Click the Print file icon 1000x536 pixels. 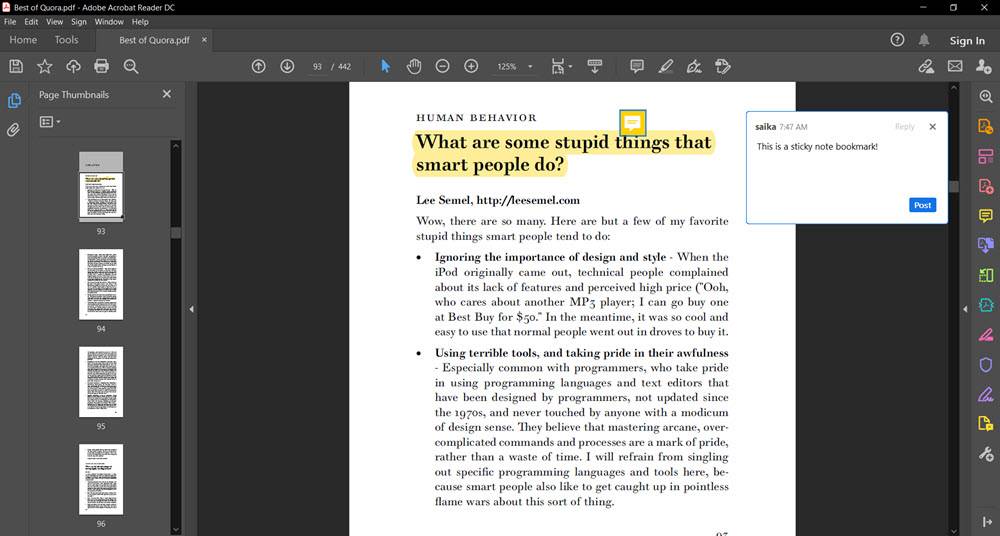(101, 66)
